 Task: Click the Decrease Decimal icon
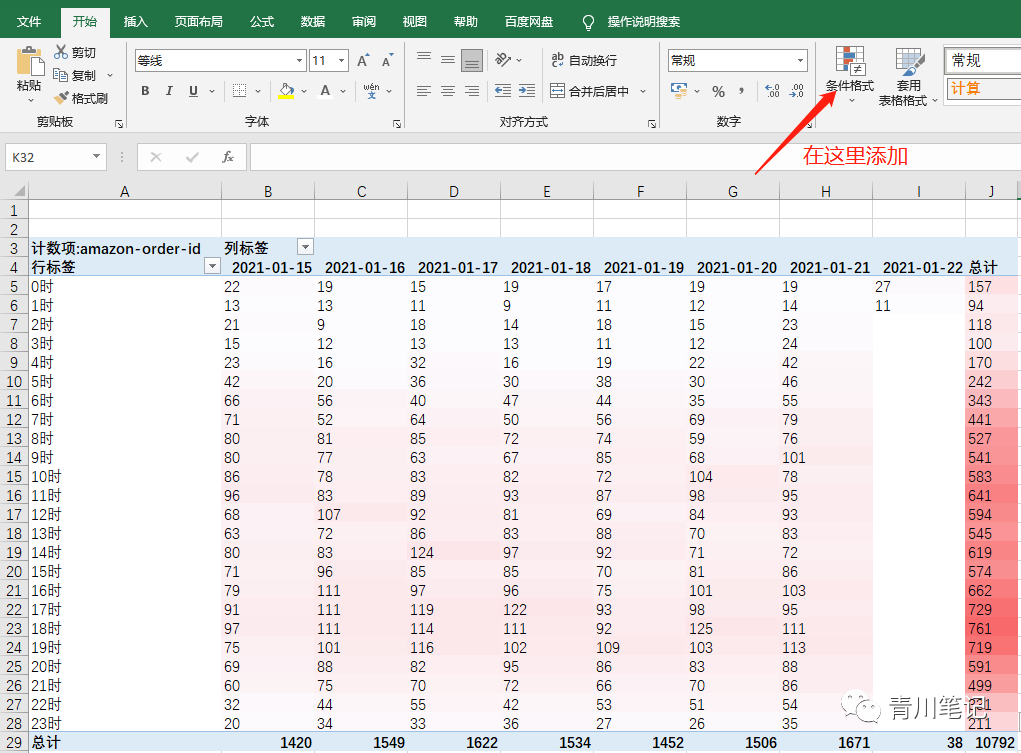(796, 91)
